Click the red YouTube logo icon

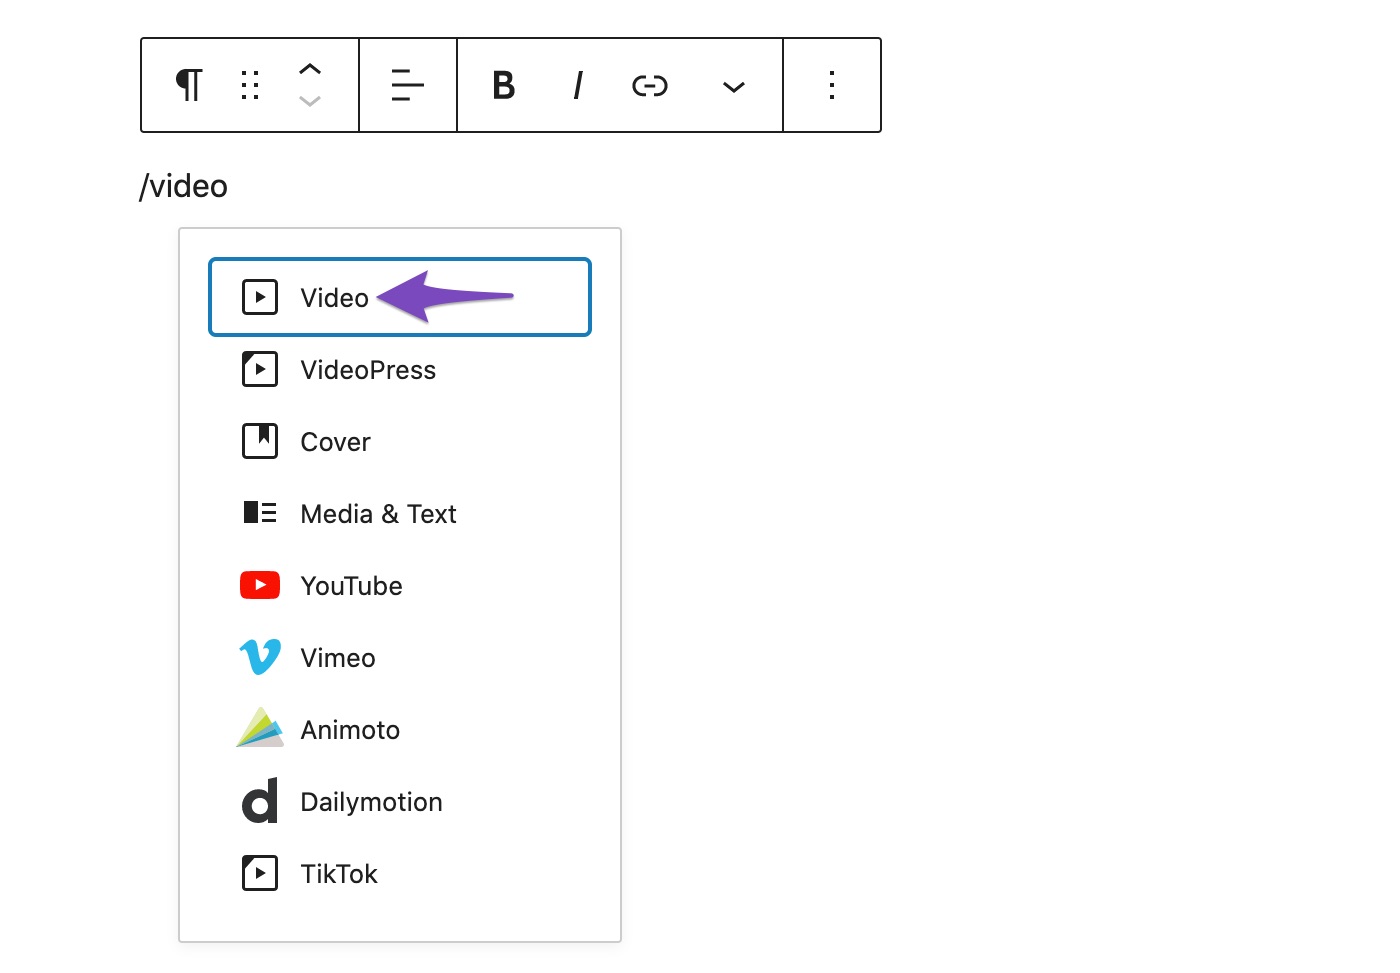(260, 585)
